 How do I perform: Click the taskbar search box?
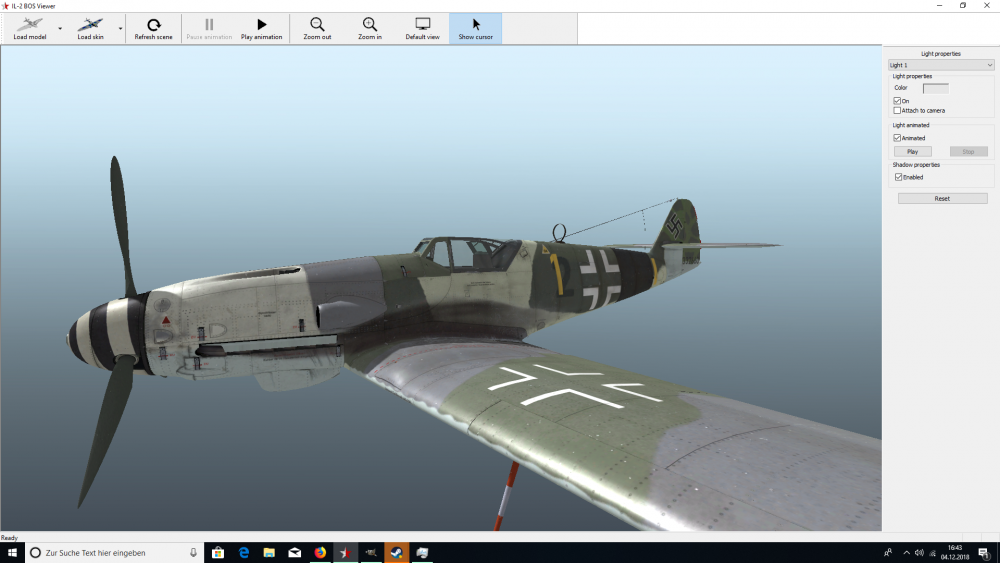pyautogui.click(x=114, y=553)
